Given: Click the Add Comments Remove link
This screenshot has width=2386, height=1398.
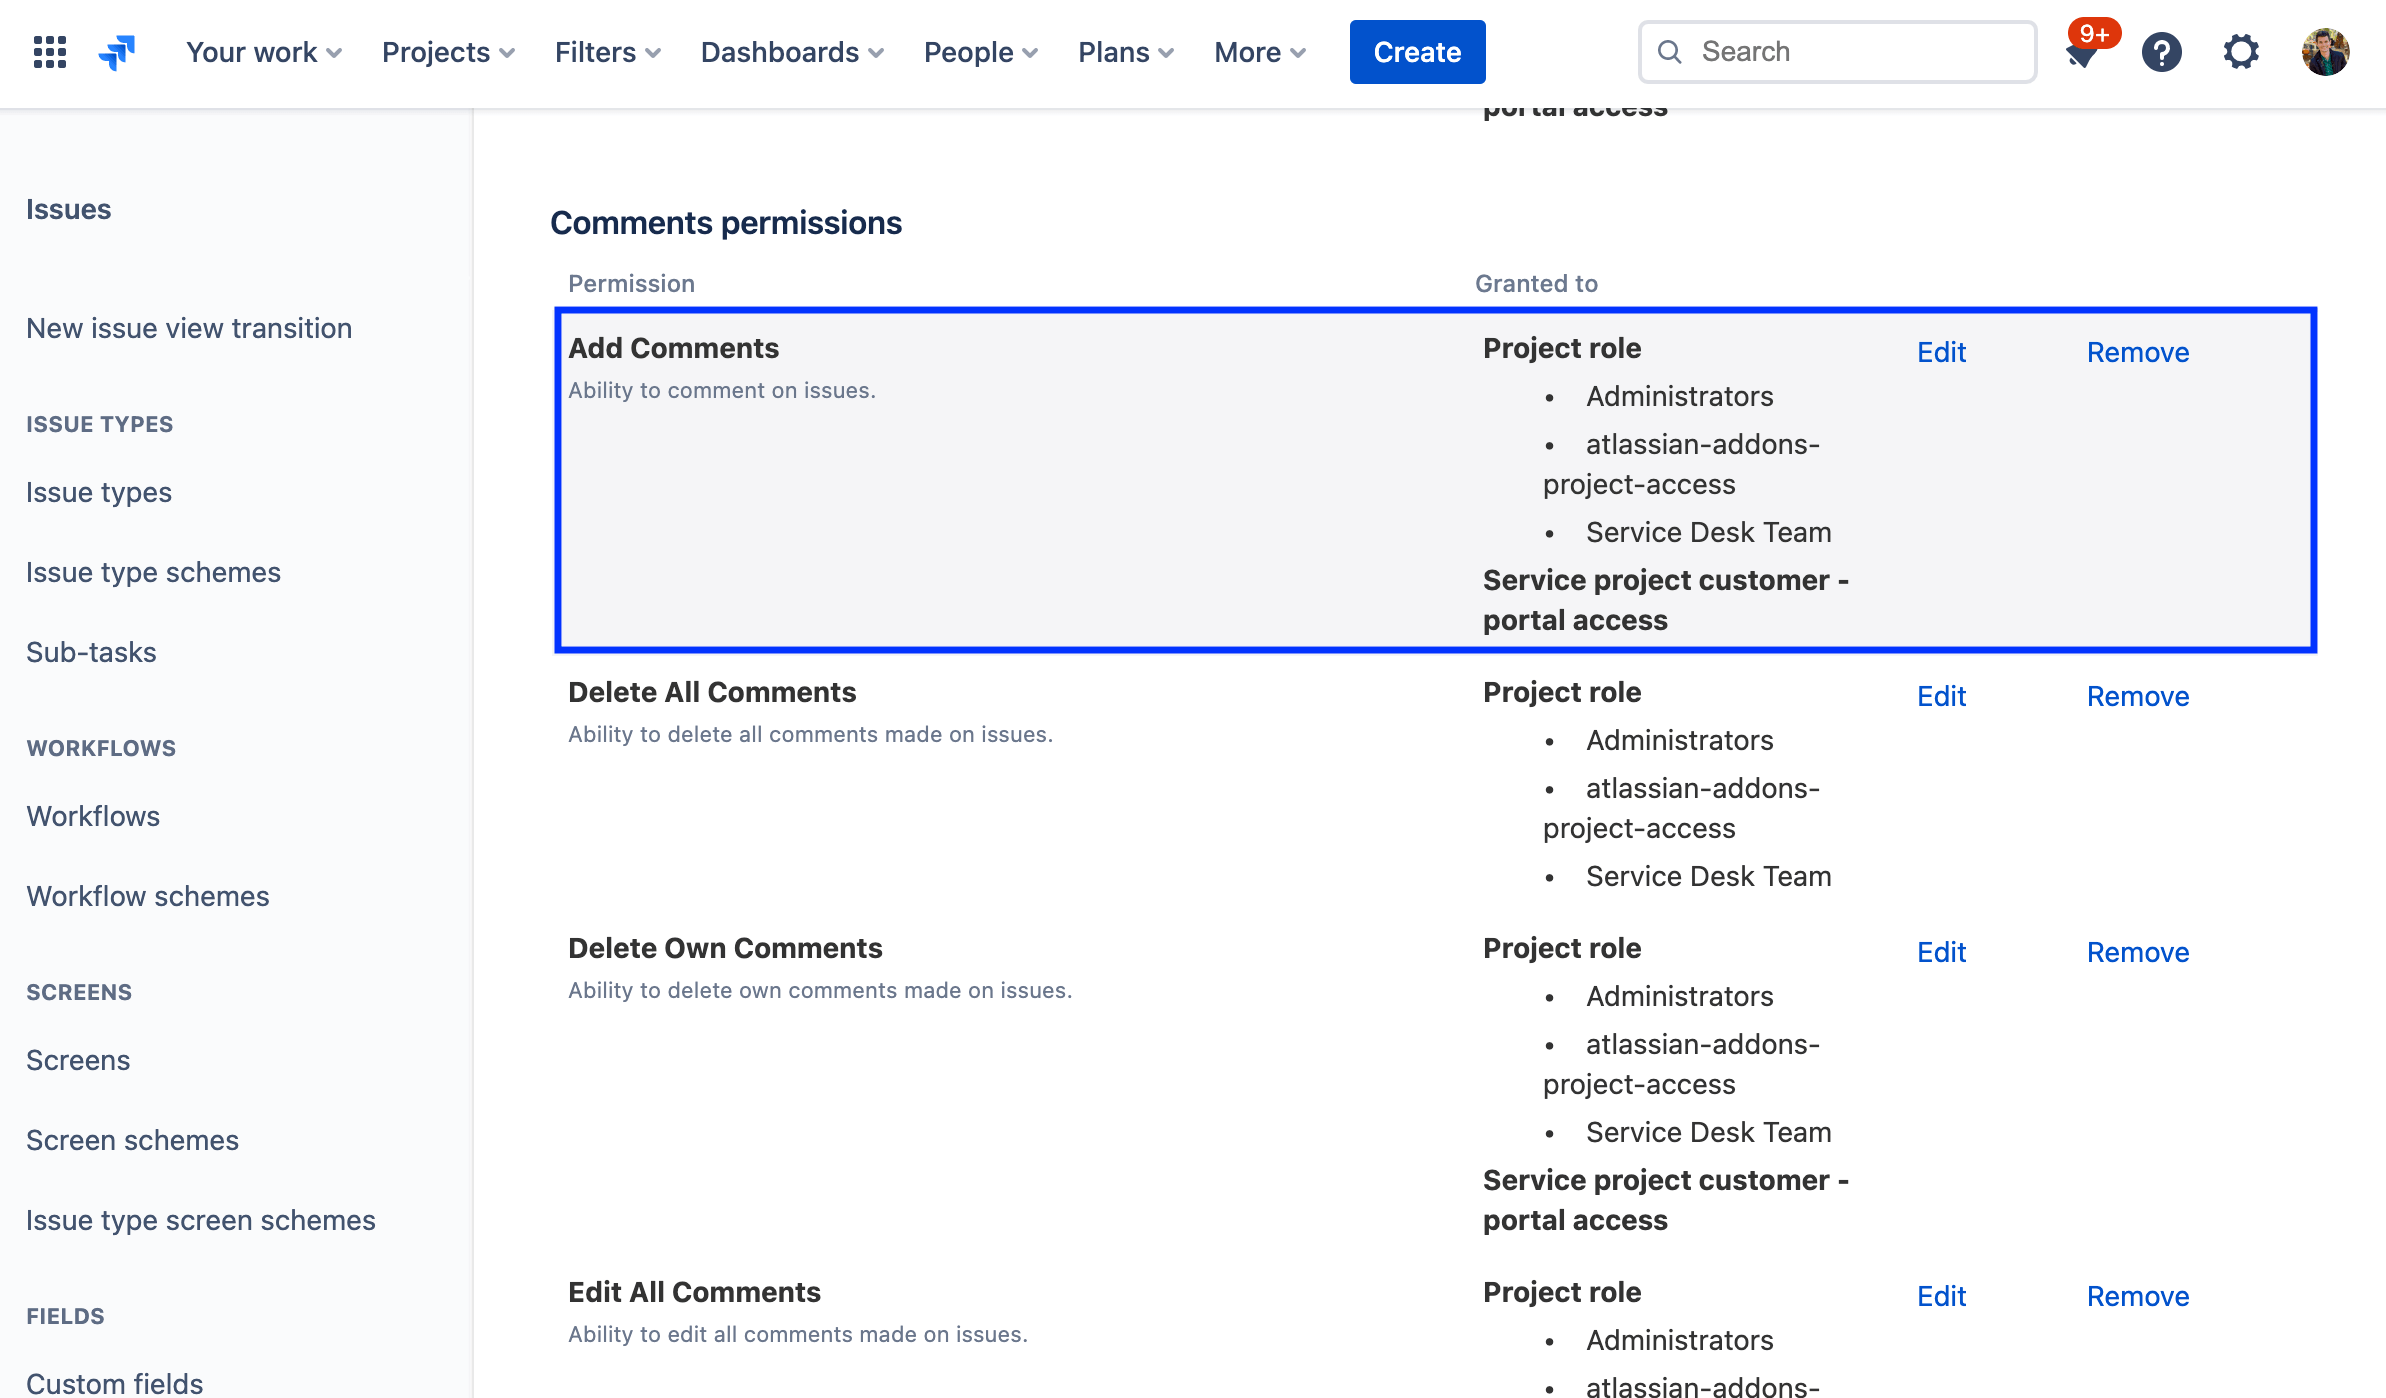Looking at the screenshot, I should (x=2138, y=351).
